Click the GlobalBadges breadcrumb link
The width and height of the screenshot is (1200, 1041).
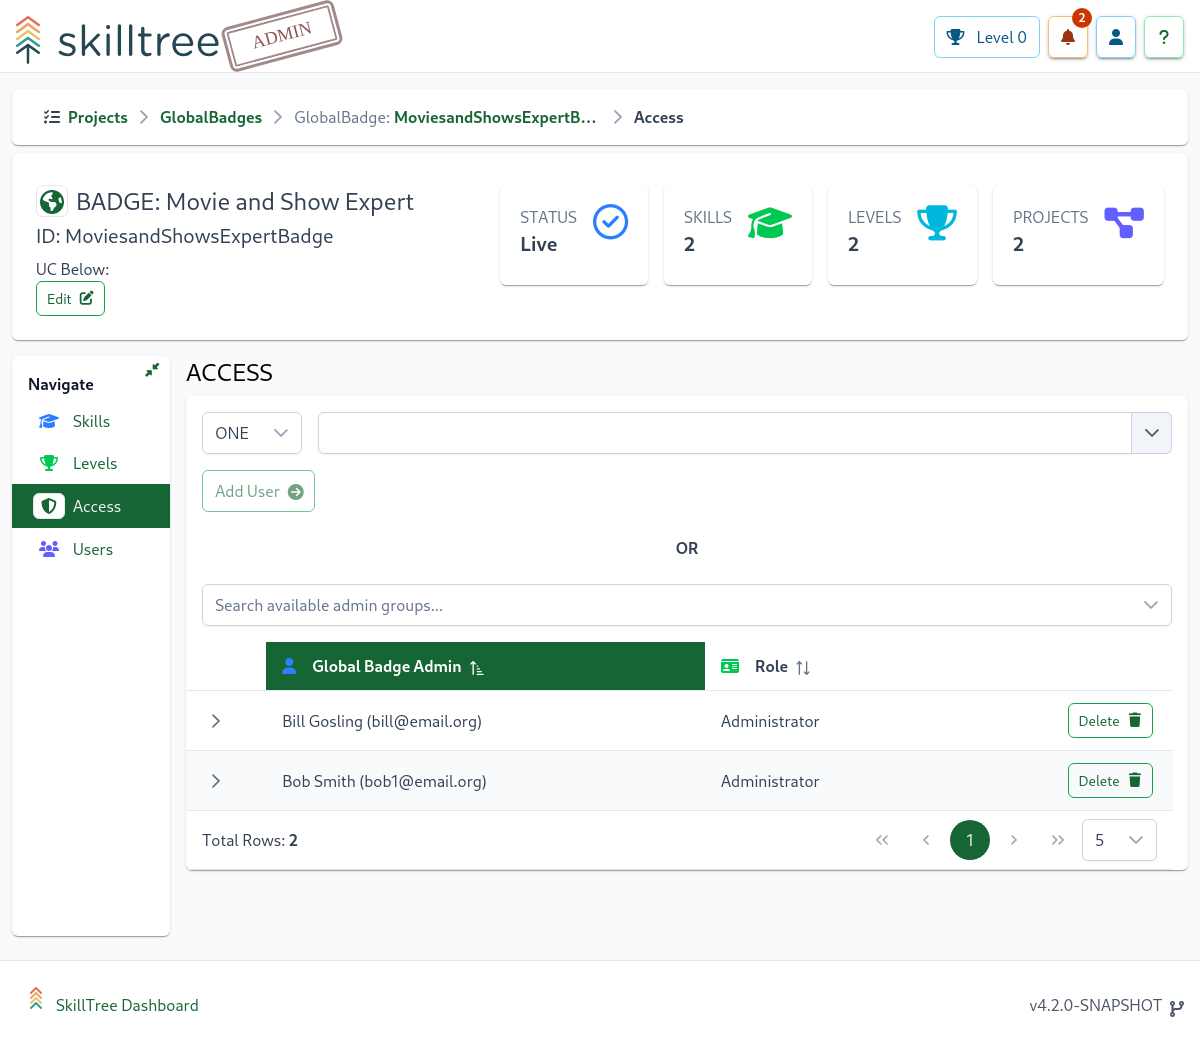click(x=210, y=118)
